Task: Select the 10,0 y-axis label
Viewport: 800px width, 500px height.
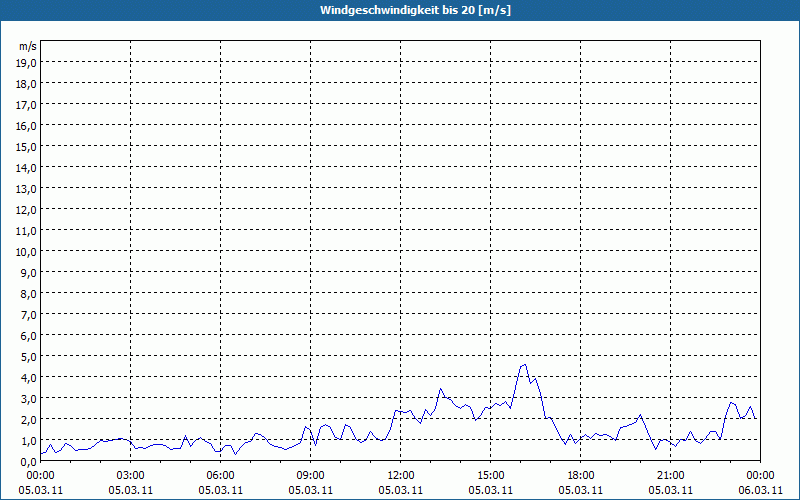Action: [x=27, y=252]
